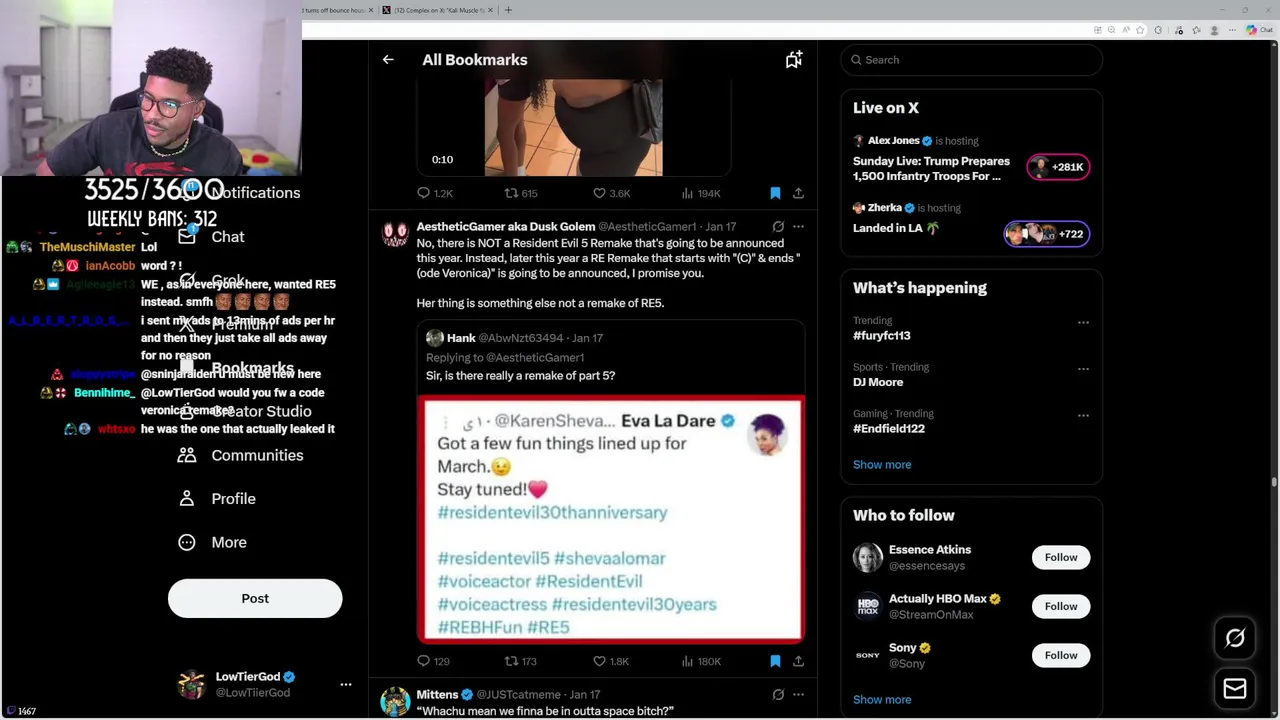
Task: Open Notifications in sidebar
Action: pos(240,193)
